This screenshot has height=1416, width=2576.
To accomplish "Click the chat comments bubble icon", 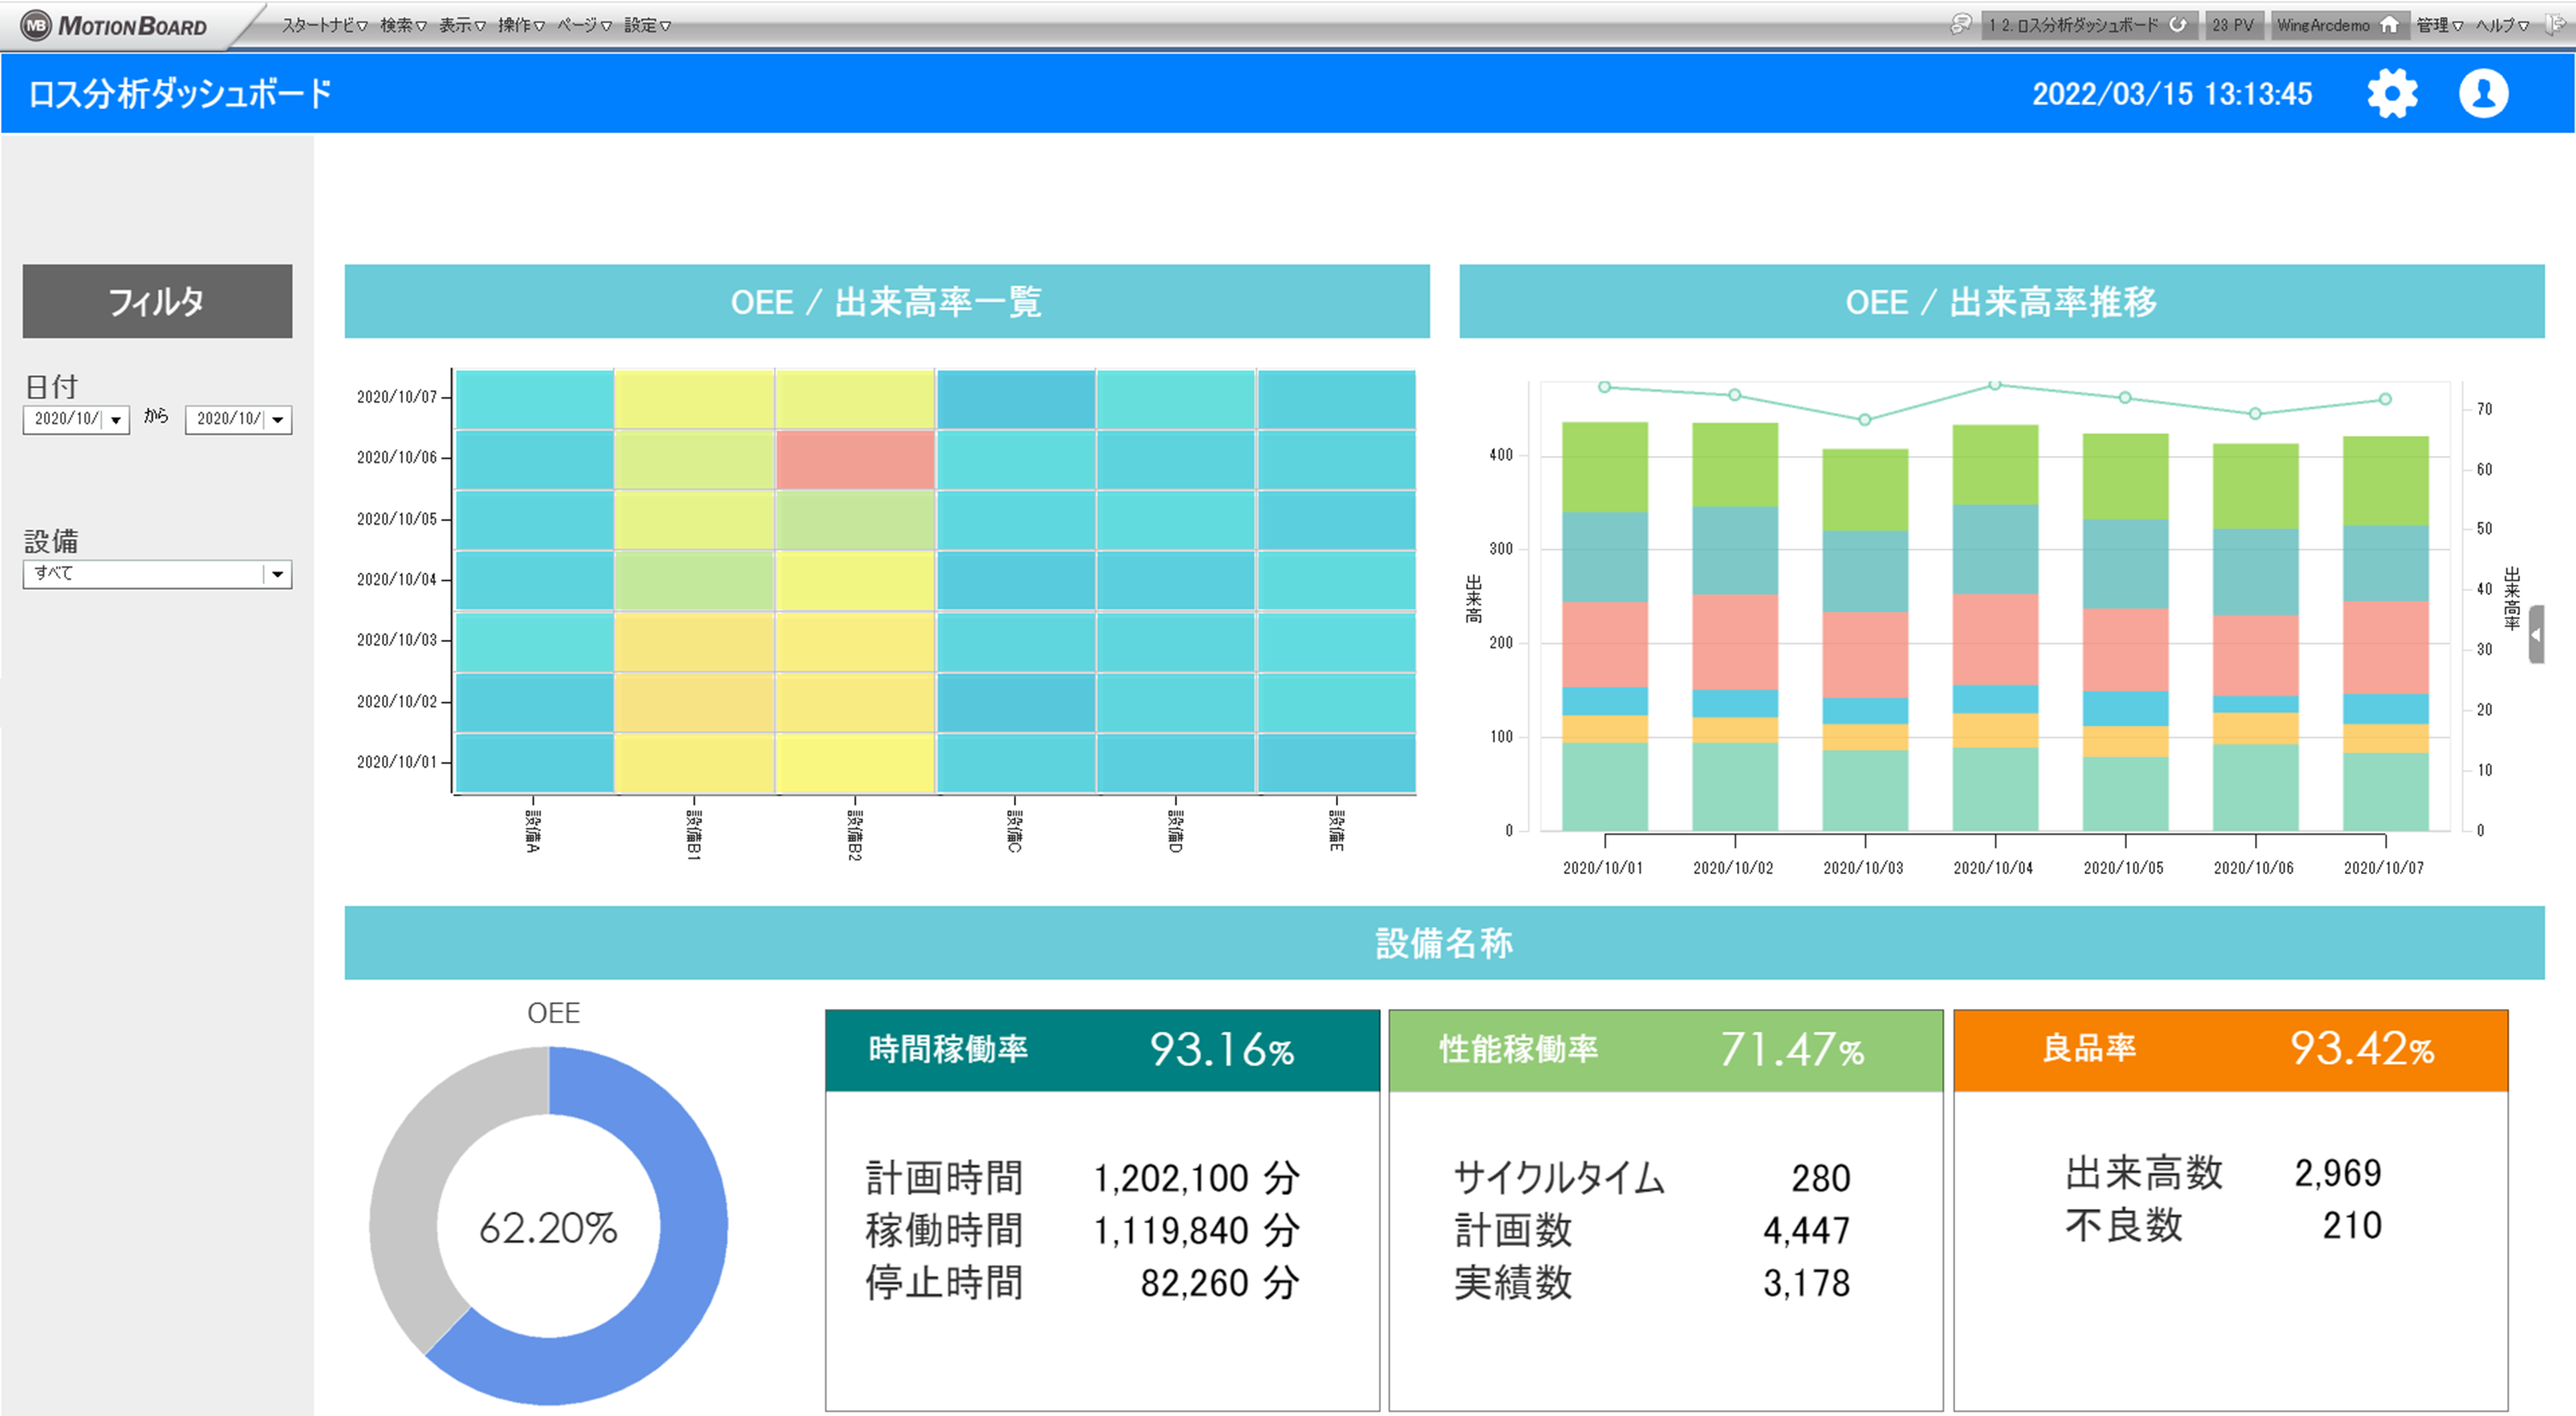I will pos(1960,24).
